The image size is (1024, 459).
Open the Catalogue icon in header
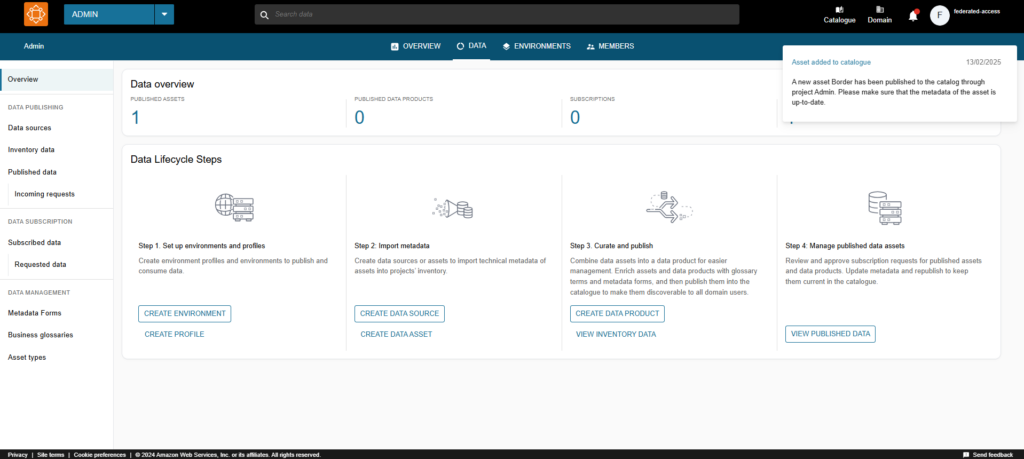(839, 10)
